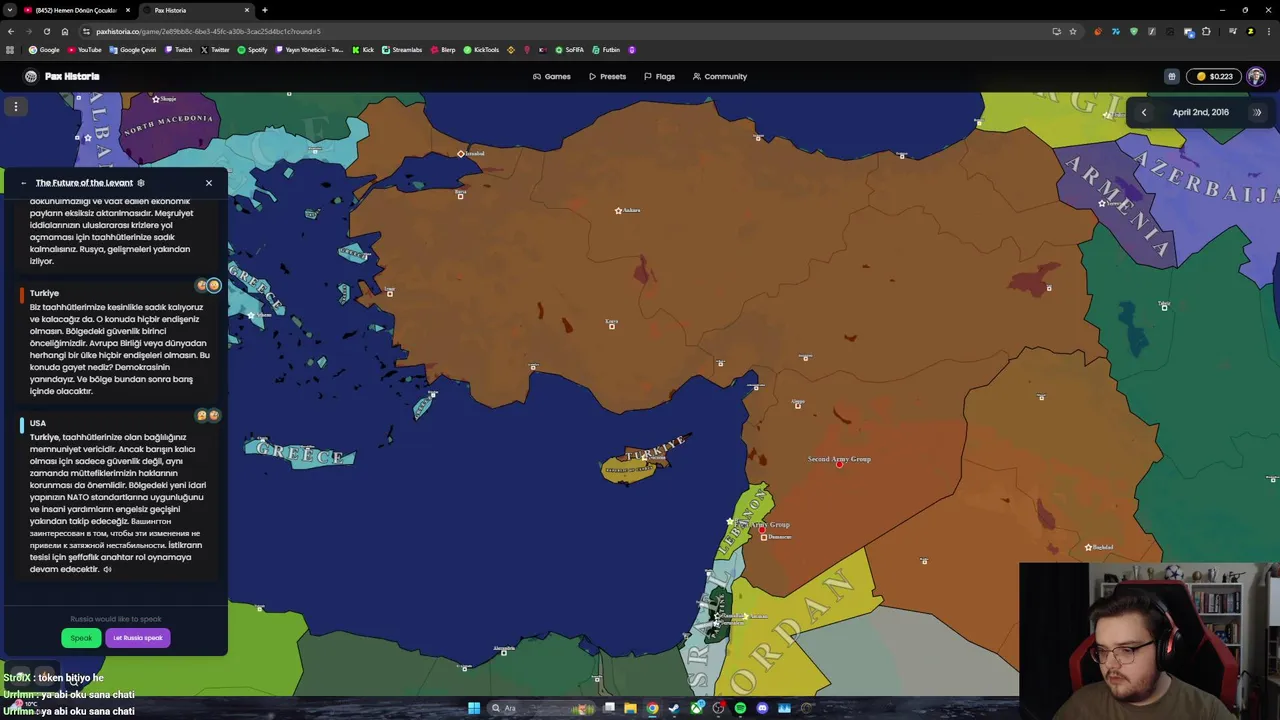The width and height of the screenshot is (1280, 720).
Task: Open the YouTube bookmark
Action: [84, 49]
